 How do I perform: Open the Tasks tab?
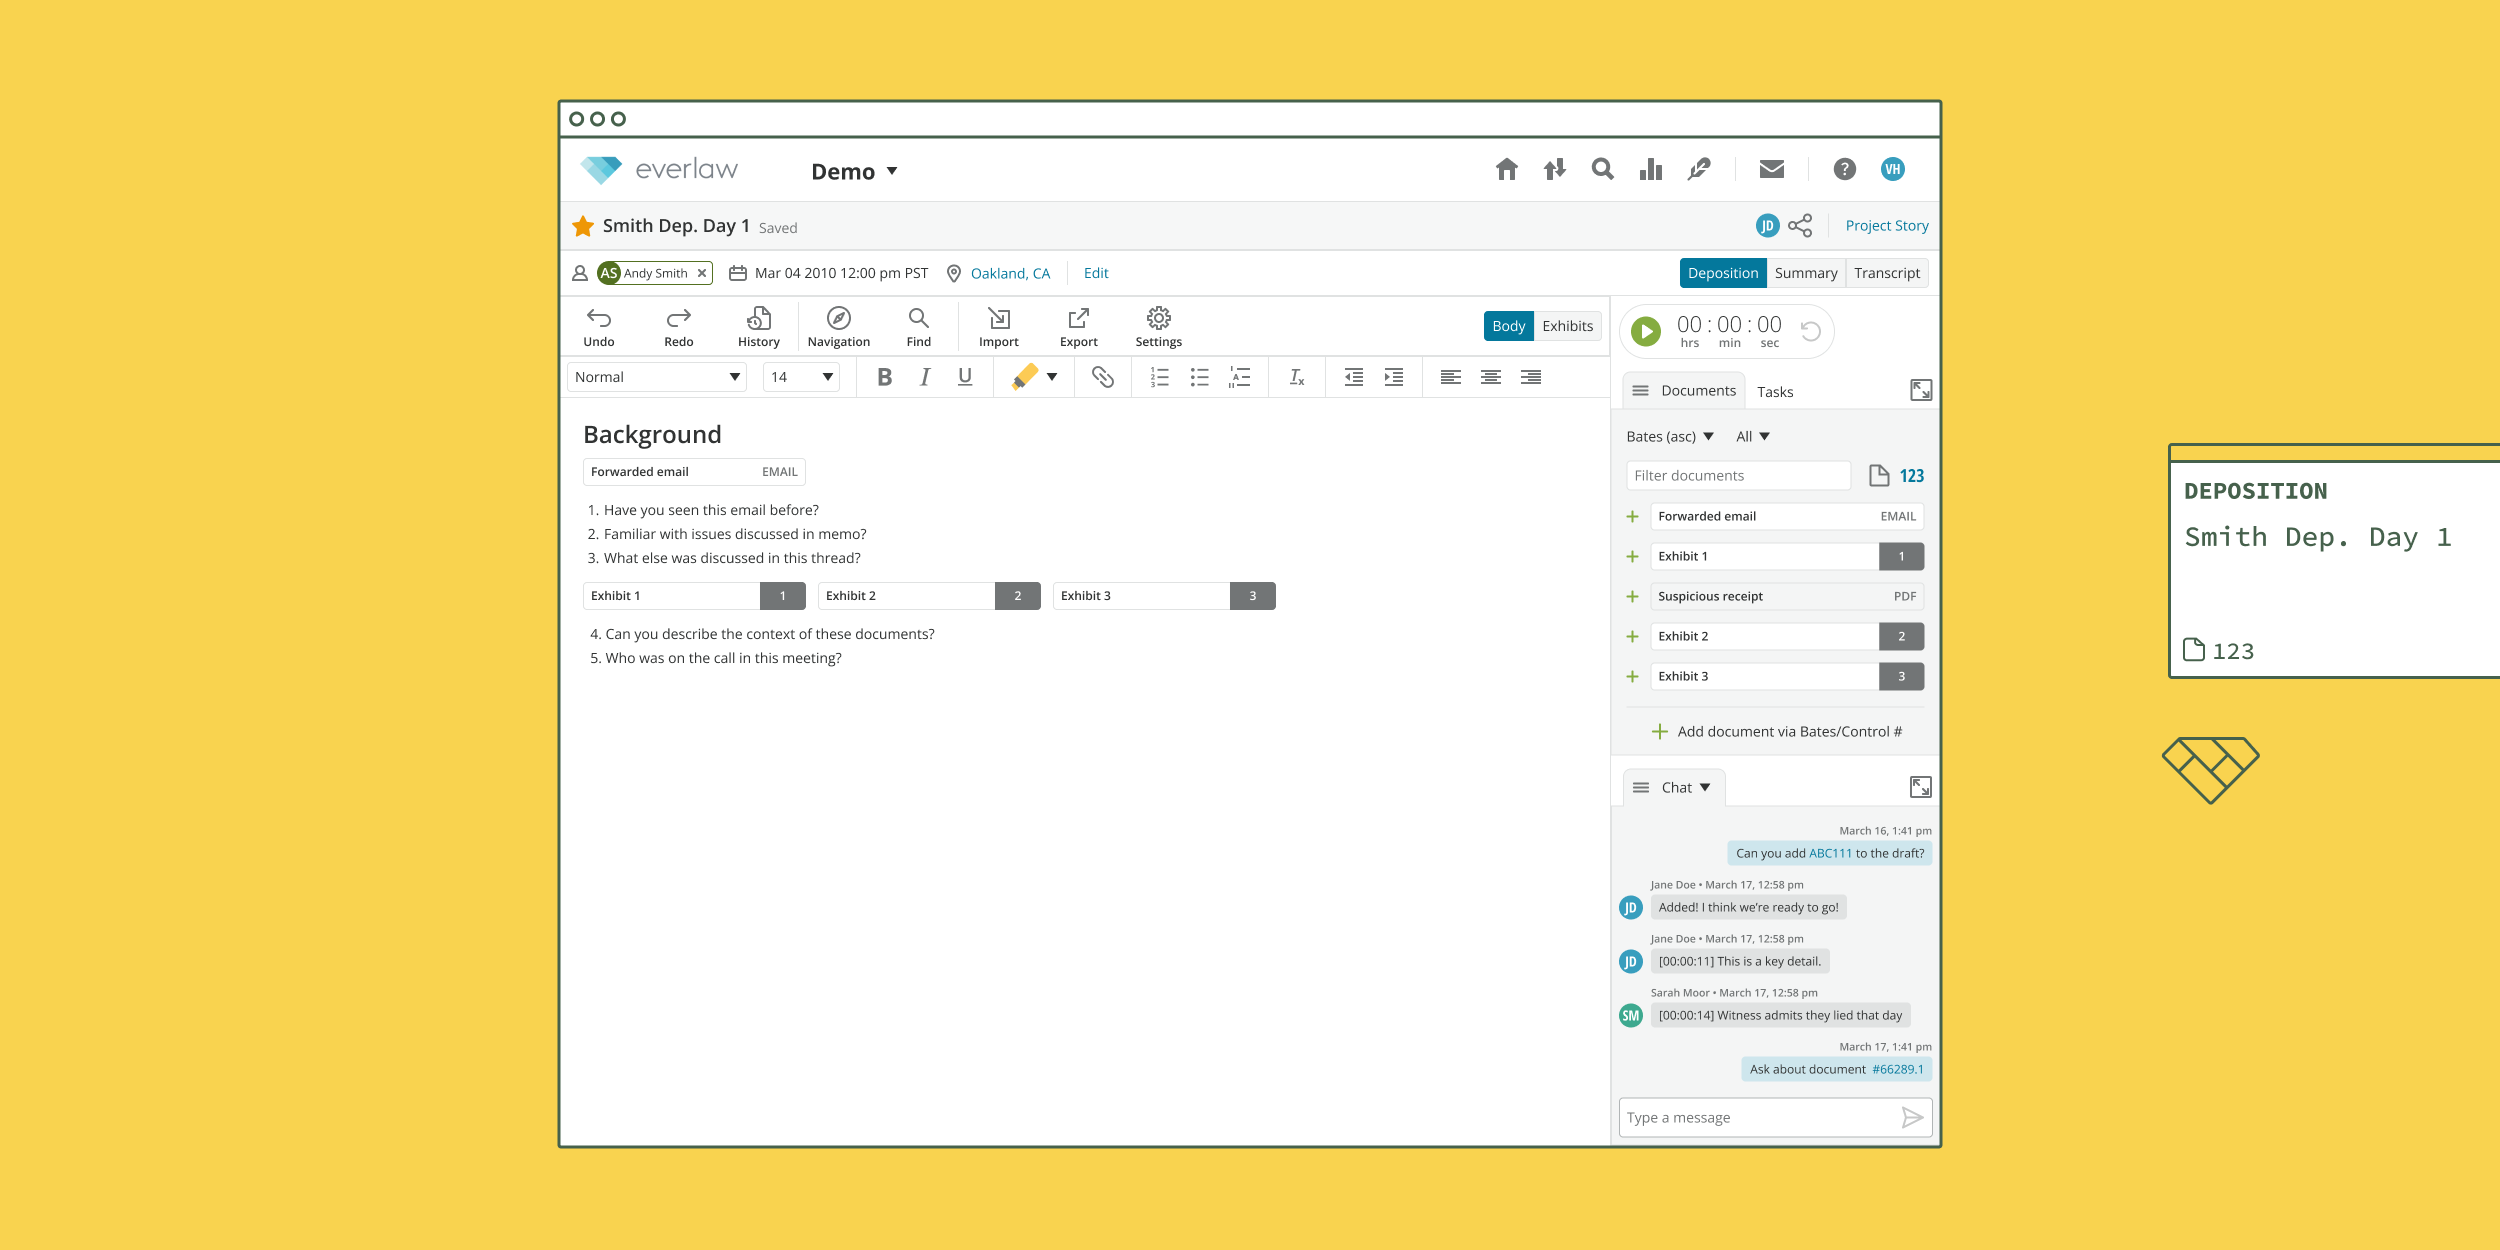pos(1774,392)
